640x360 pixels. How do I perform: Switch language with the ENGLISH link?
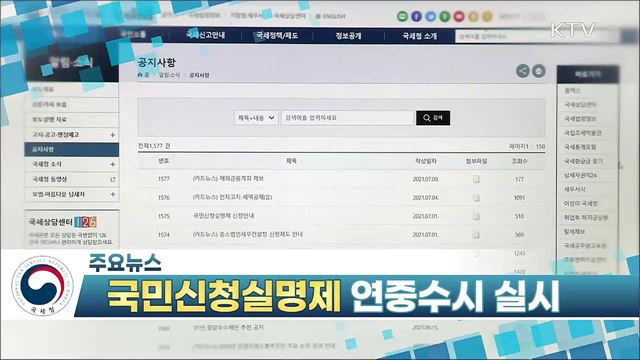(x=330, y=16)
